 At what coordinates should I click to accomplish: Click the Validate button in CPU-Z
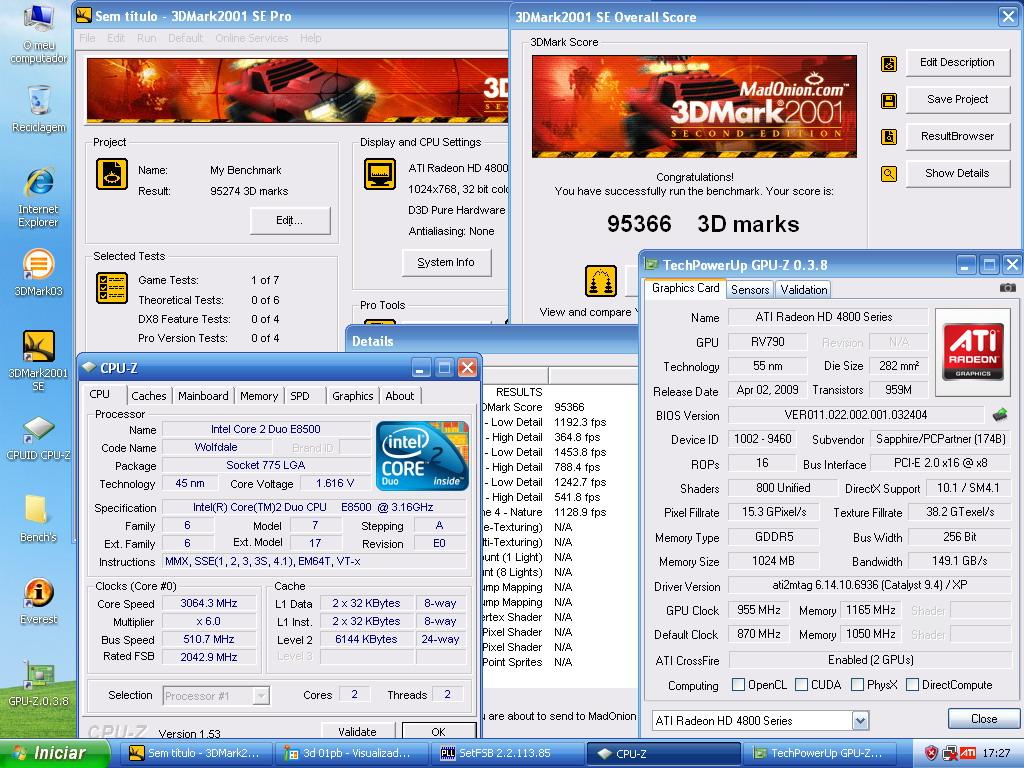(358, 731)
